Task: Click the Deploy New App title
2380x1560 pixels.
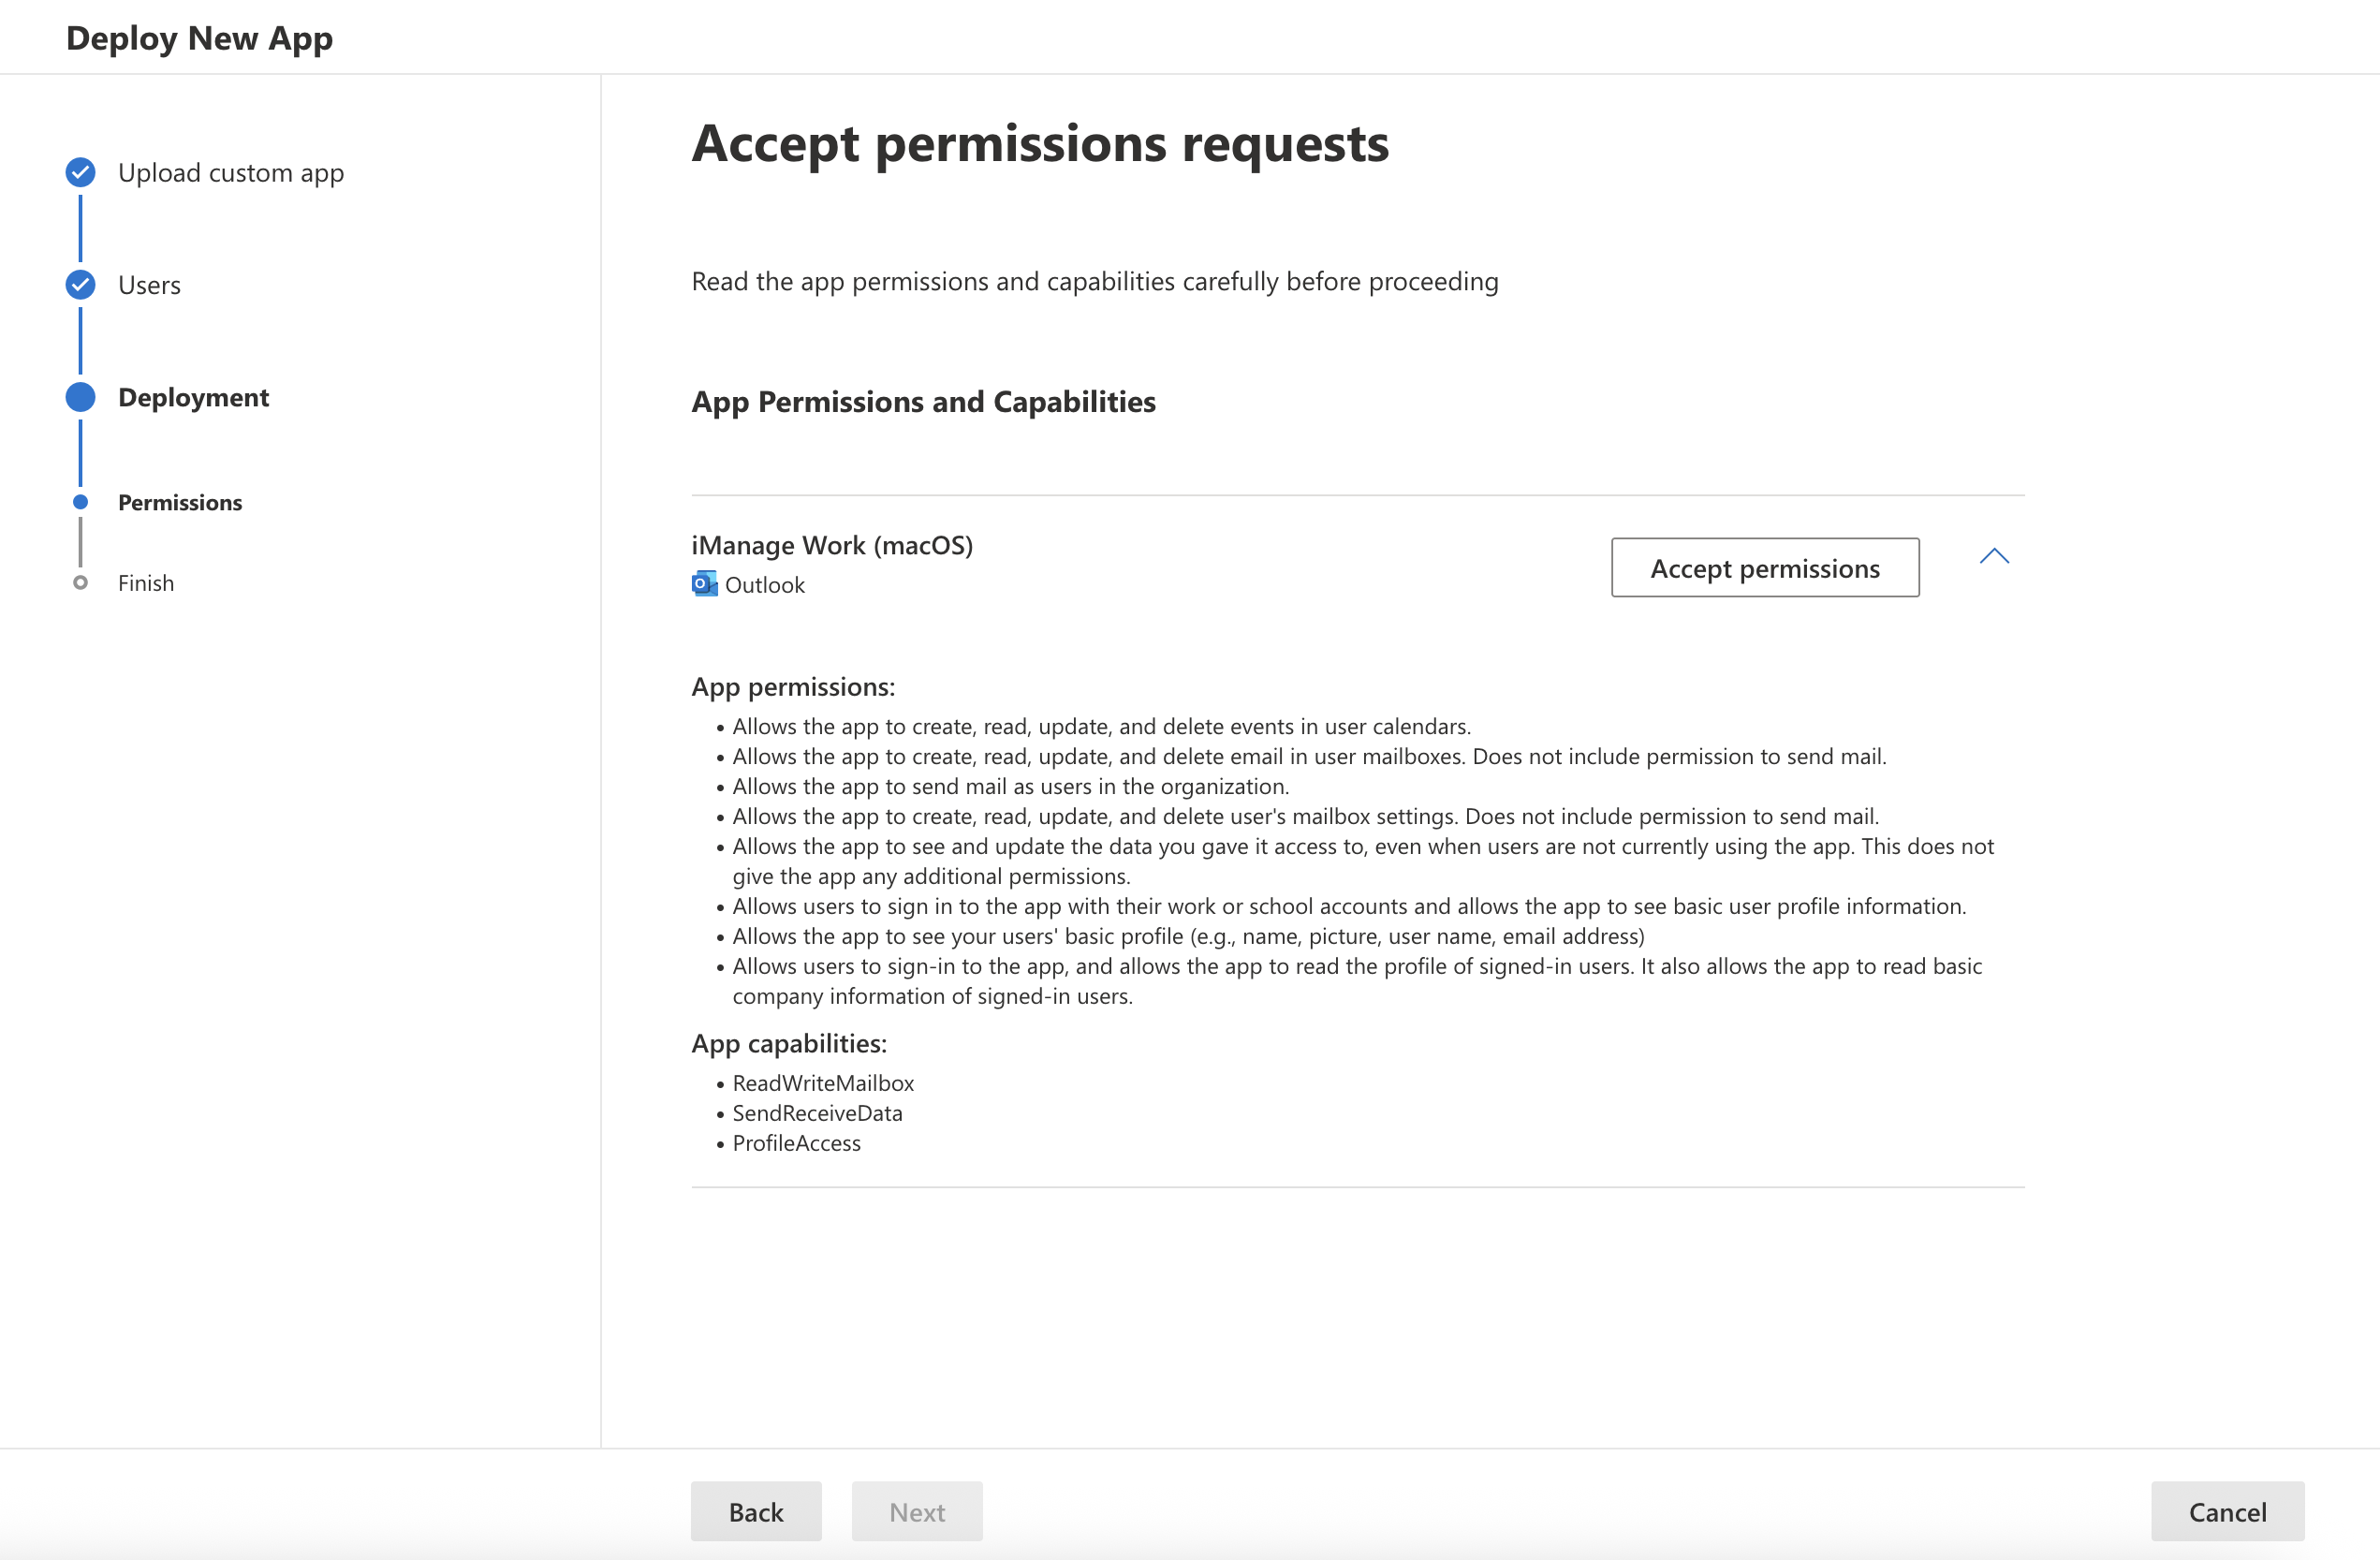Action: tap(199, 38)
